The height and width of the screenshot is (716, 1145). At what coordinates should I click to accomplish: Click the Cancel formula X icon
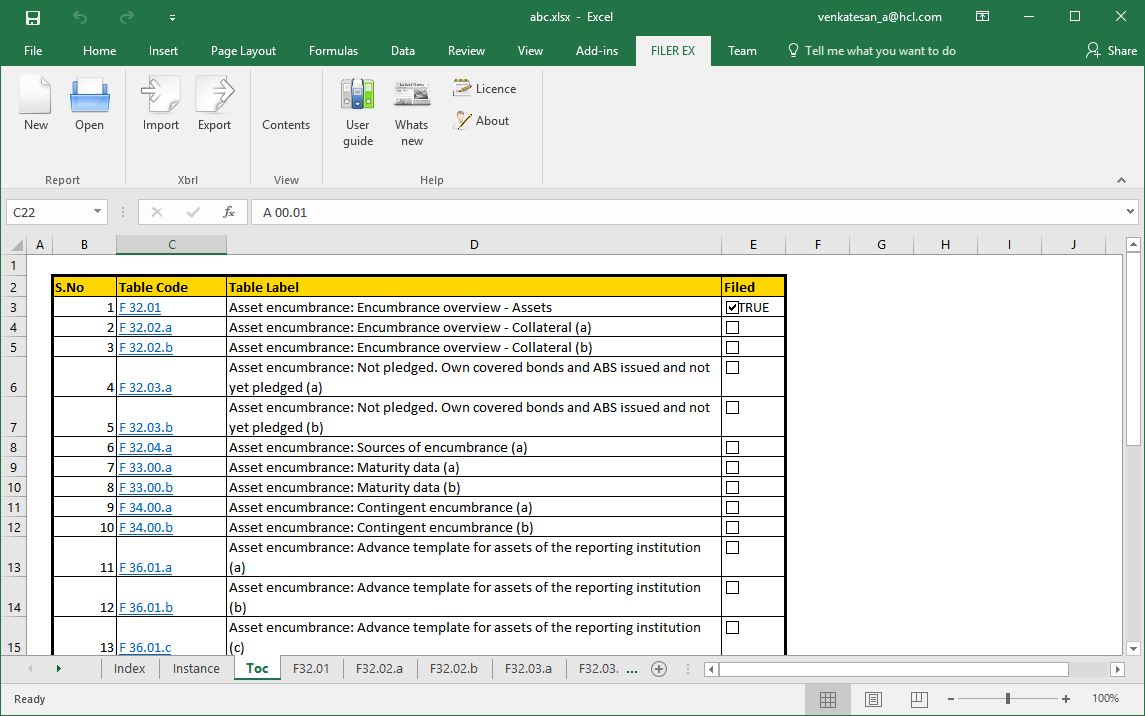[156, 212]
